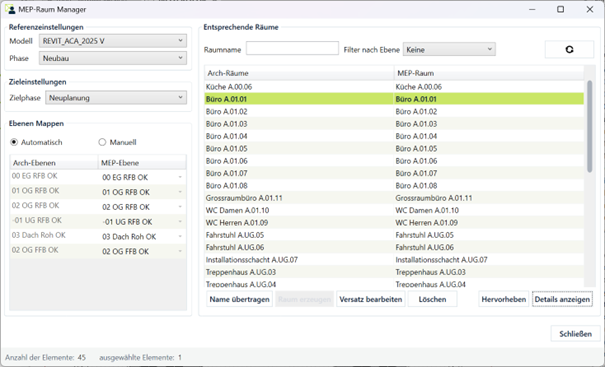Image resolution: width=605 pixels, height=367 pixels.
Task: Select Arch-Räume row Büro A.01.05
Action: 299,149
